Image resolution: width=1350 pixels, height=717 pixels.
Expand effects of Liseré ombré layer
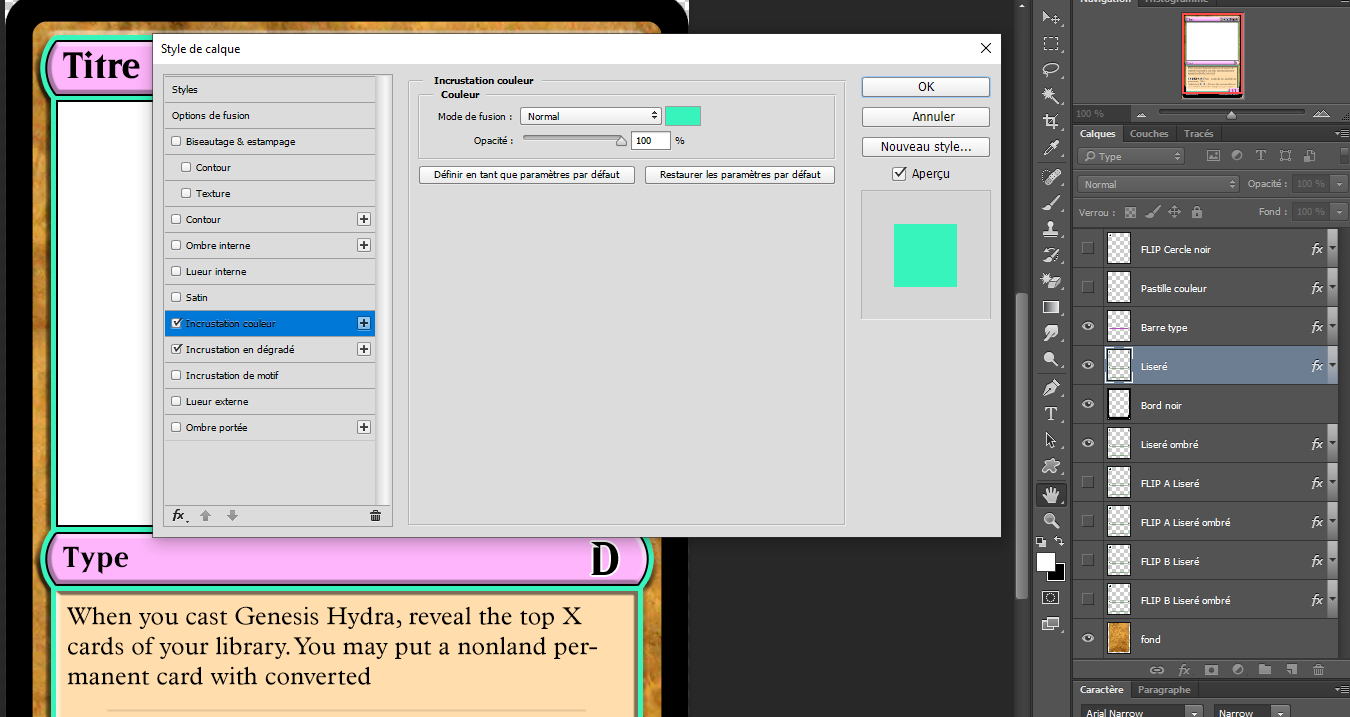(x=1332, y=445)
